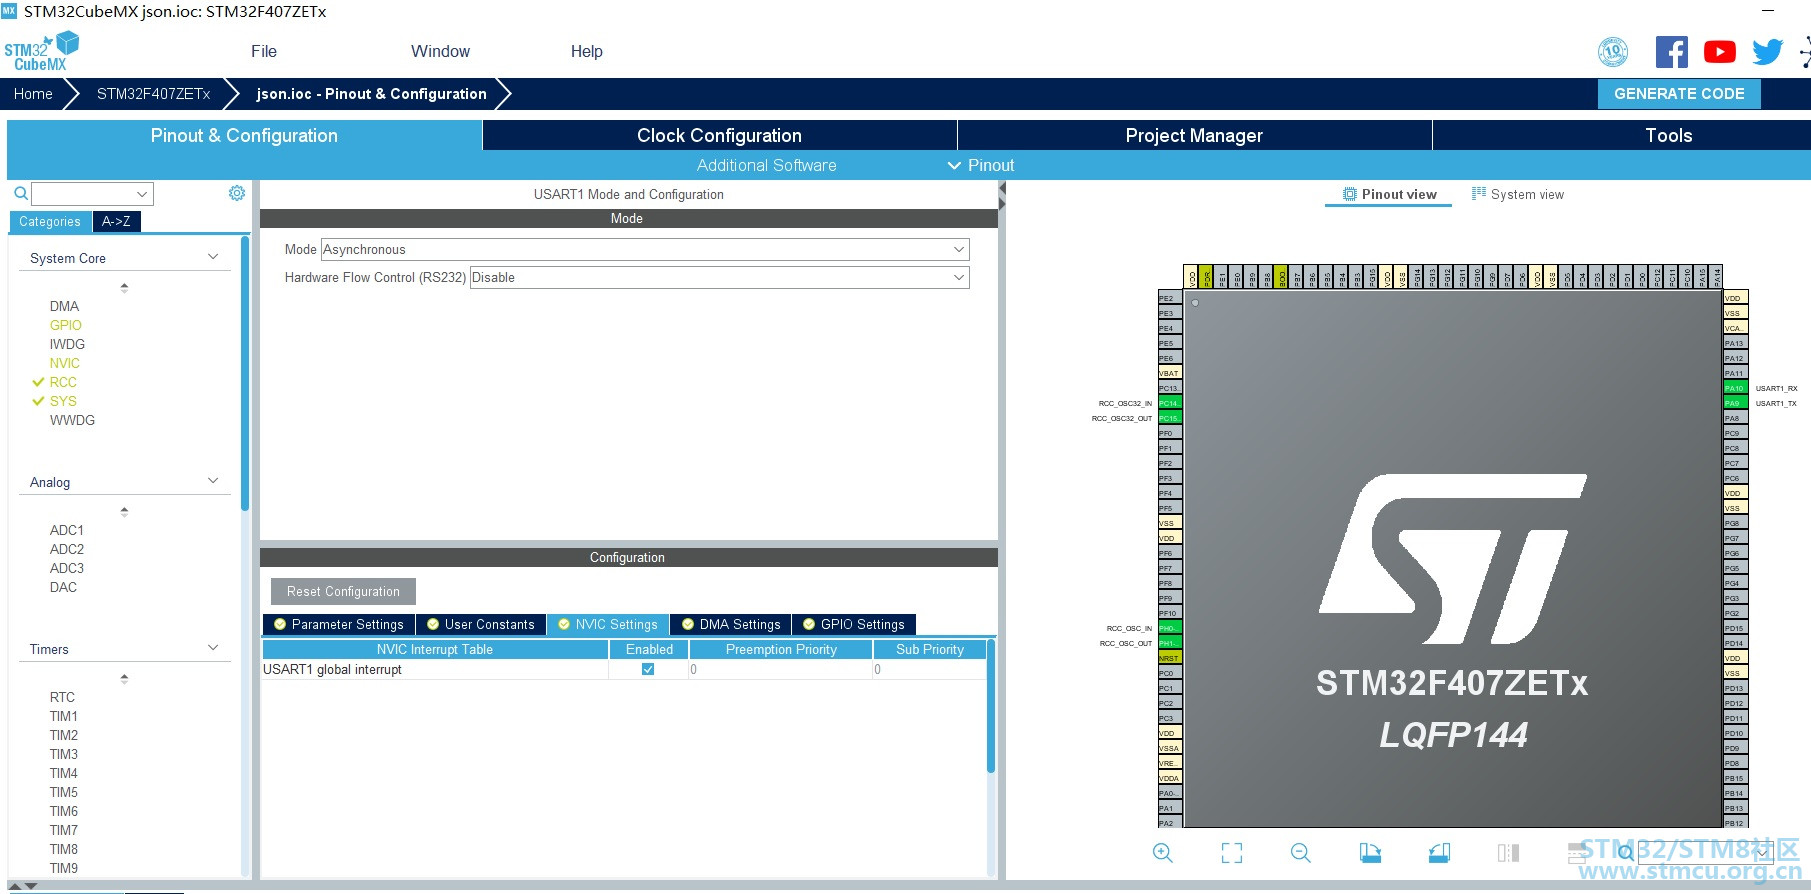1811x894 pixels.
Task: Go to the Home breadcrumb
Action: pyautogui.click(x=33, y=93)
